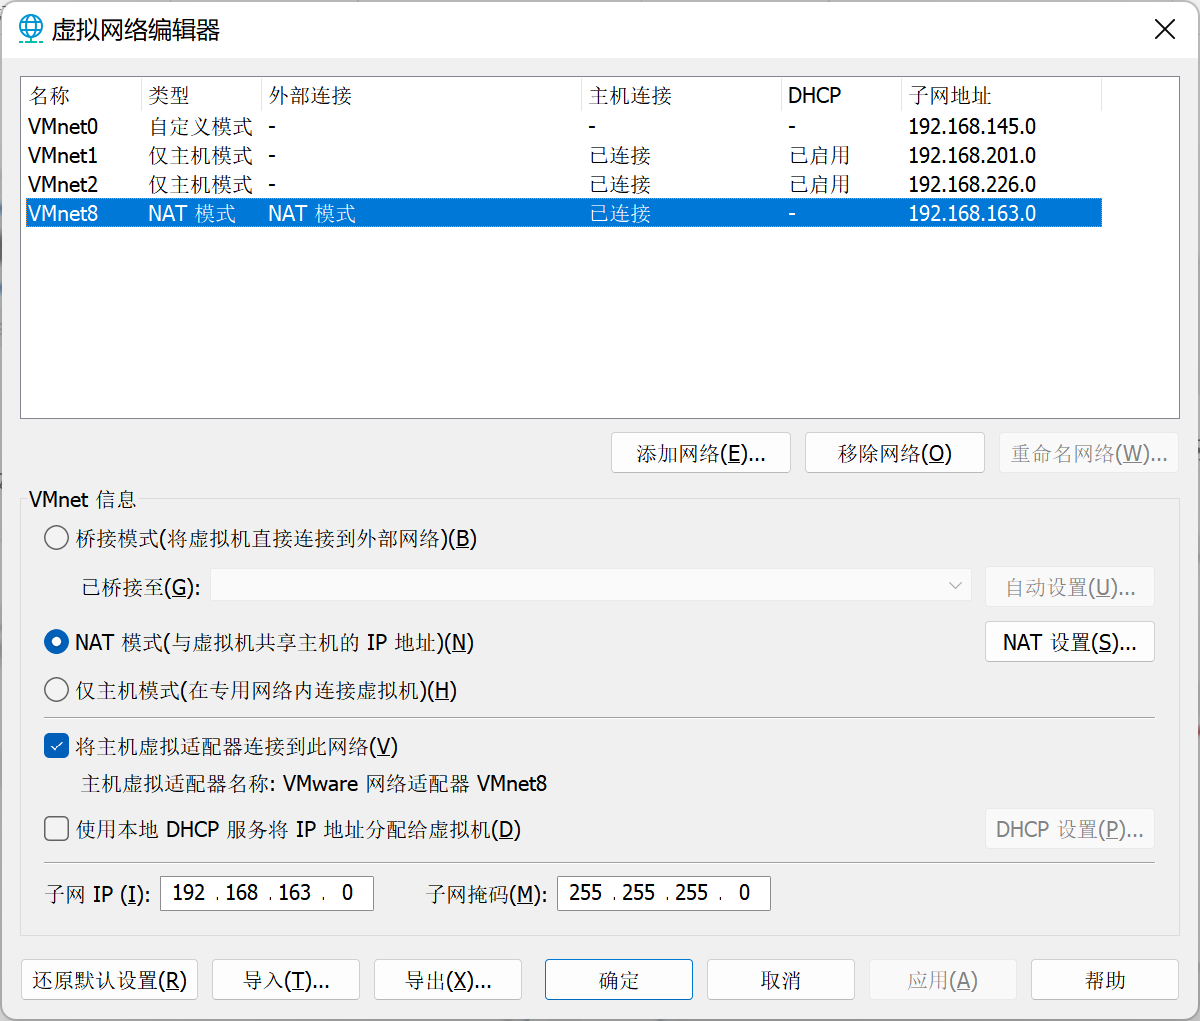Click 已连接 host cell in VMnet2 row
The width and height of the screenshot is (1200, 1021).
point(621,185)
